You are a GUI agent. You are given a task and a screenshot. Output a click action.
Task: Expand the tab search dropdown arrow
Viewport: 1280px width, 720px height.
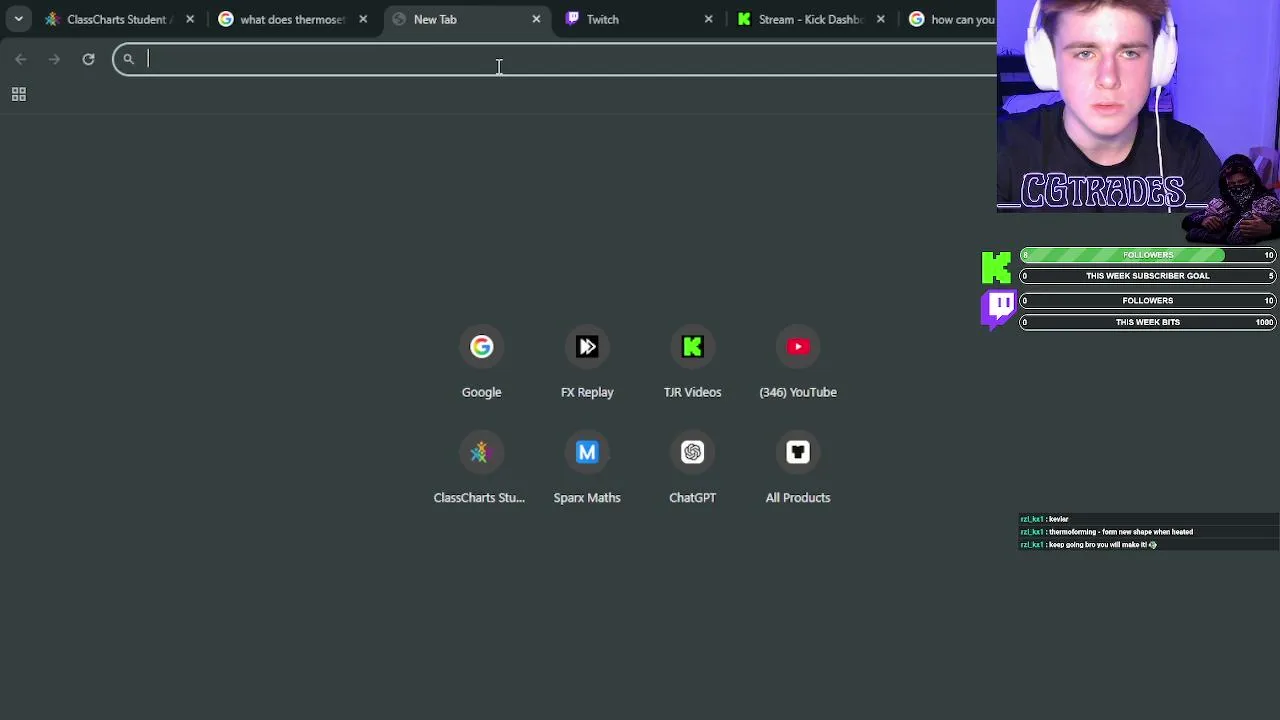click(18, 19)
